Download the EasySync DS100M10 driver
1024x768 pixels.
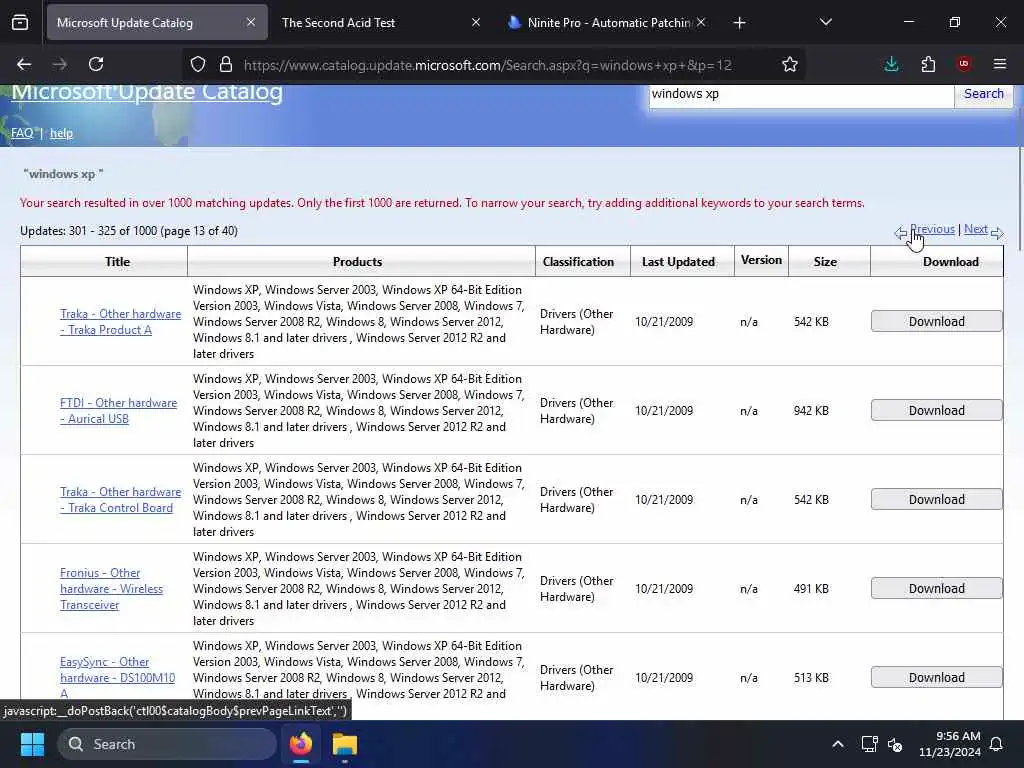pyautogui.click(x=936, y=677)
